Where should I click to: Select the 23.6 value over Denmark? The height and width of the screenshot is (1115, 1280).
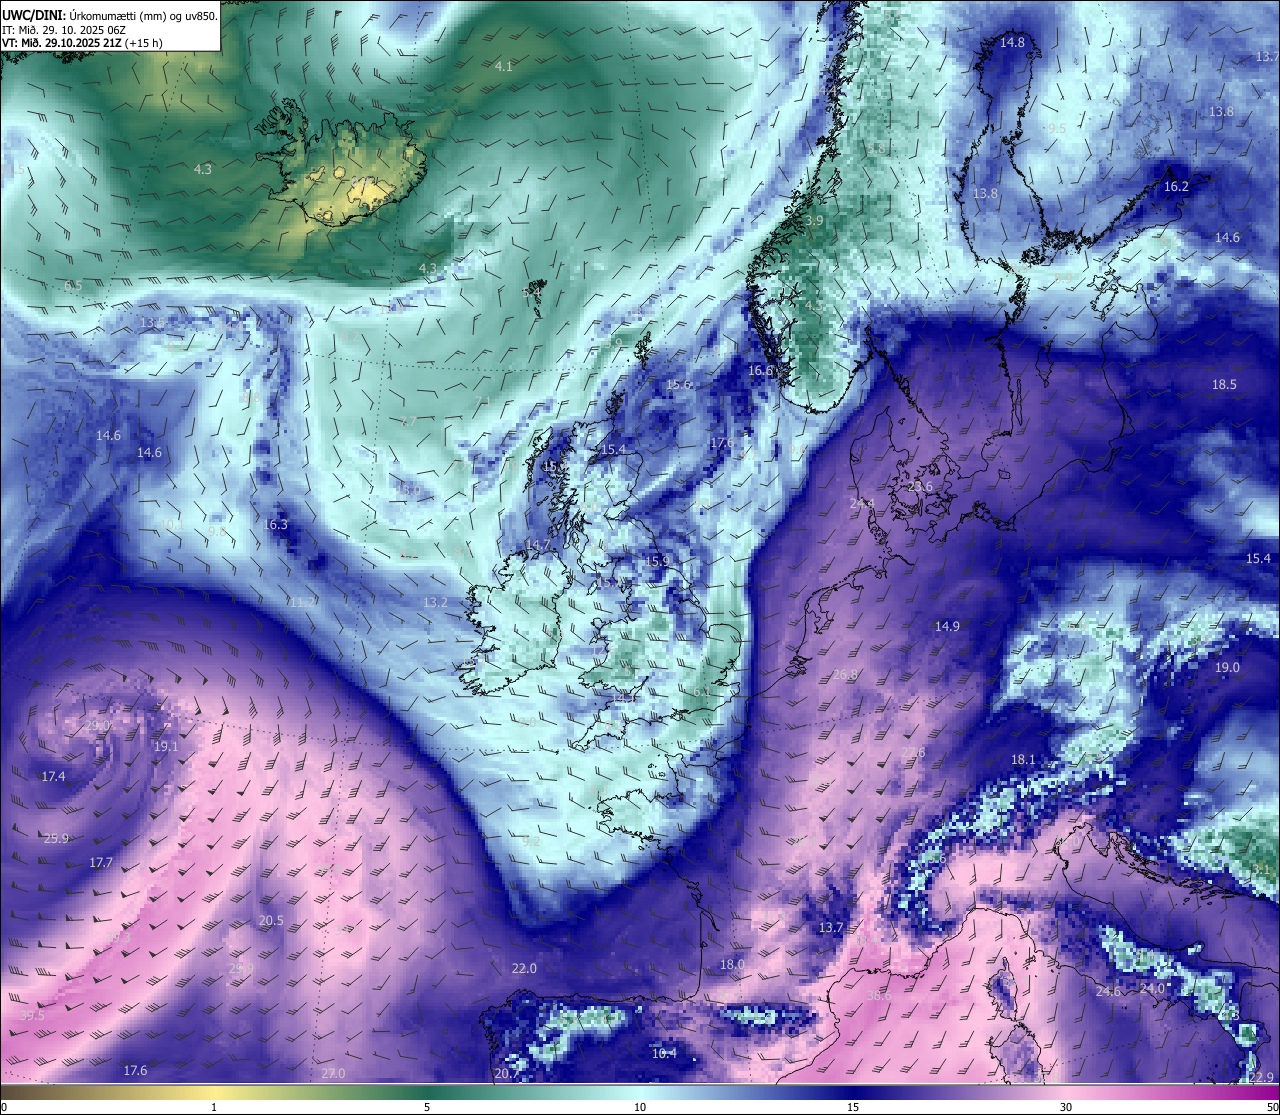coord(920,487)
